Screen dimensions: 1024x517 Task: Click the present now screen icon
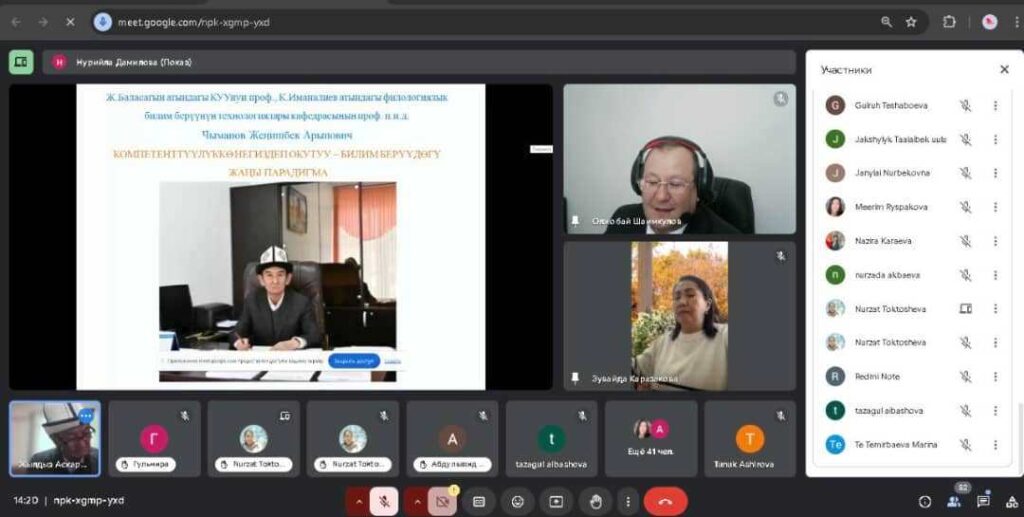(x=556, y=501)
